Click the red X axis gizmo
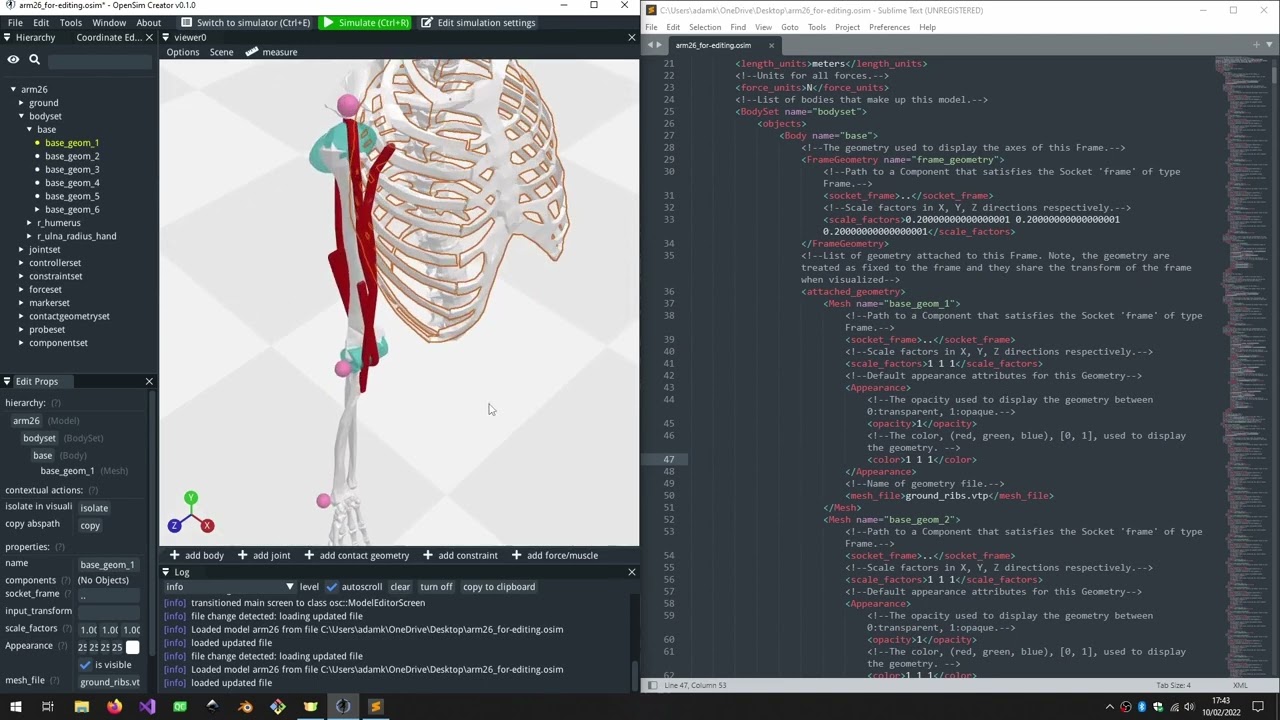 pyautogui.click(x=207, y=525)
